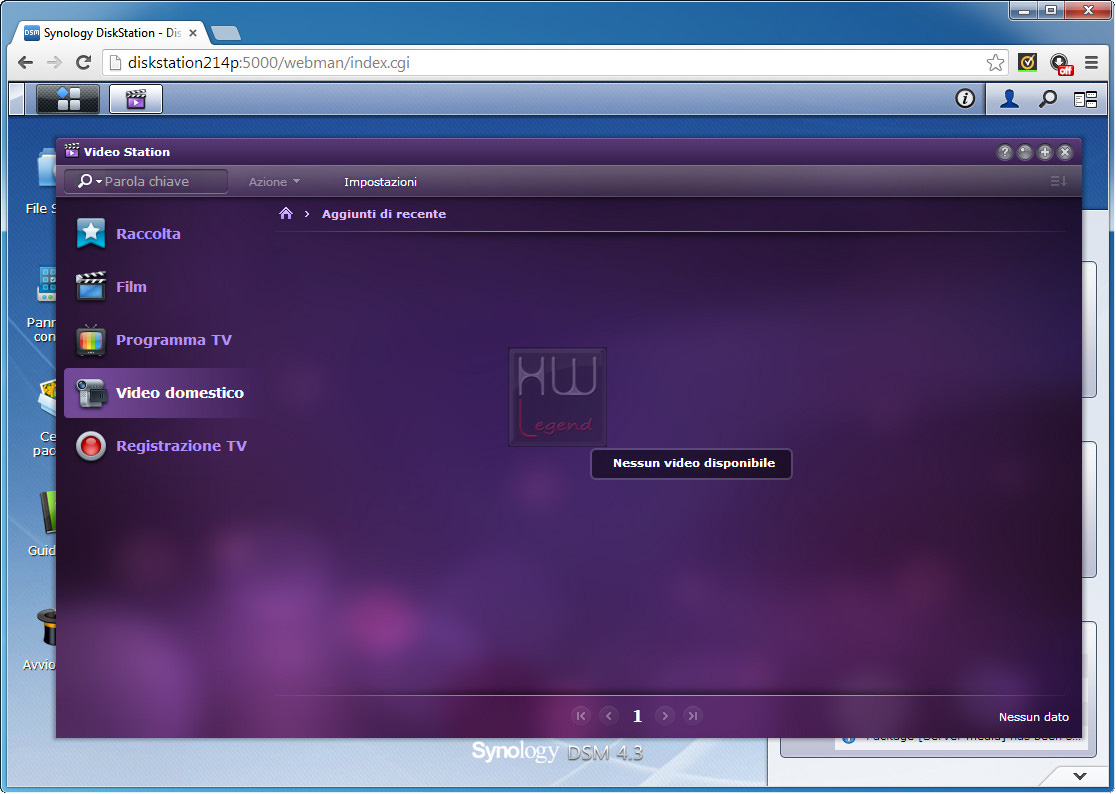Open the DSM search magnifier icon
This screenshot has height=794, width=1116.
click(x=1047, y=99)
